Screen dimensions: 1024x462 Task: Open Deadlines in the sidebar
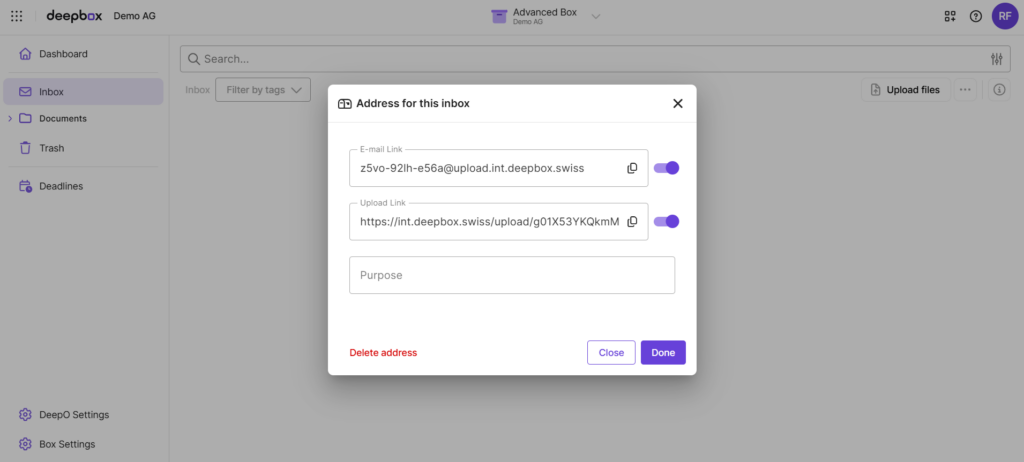click(60, 186)
